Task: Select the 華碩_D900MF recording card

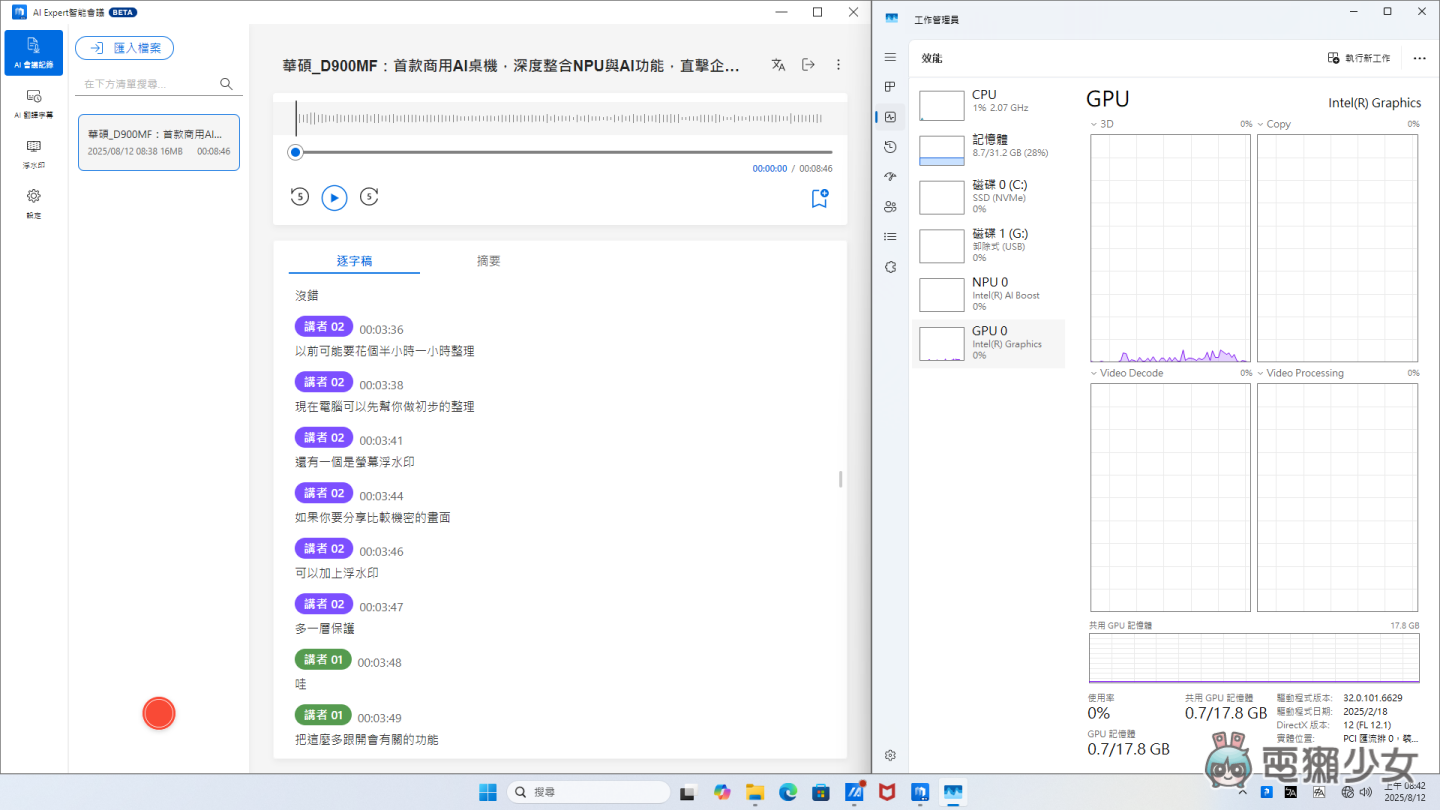Action: click(x=159, y=142)
